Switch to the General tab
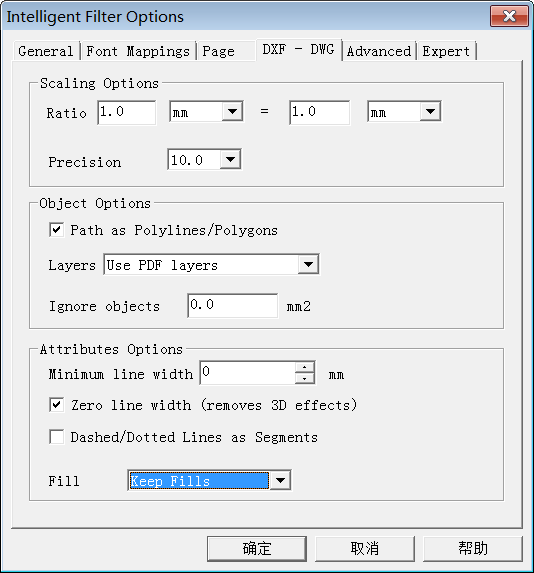 coord(46,51)
